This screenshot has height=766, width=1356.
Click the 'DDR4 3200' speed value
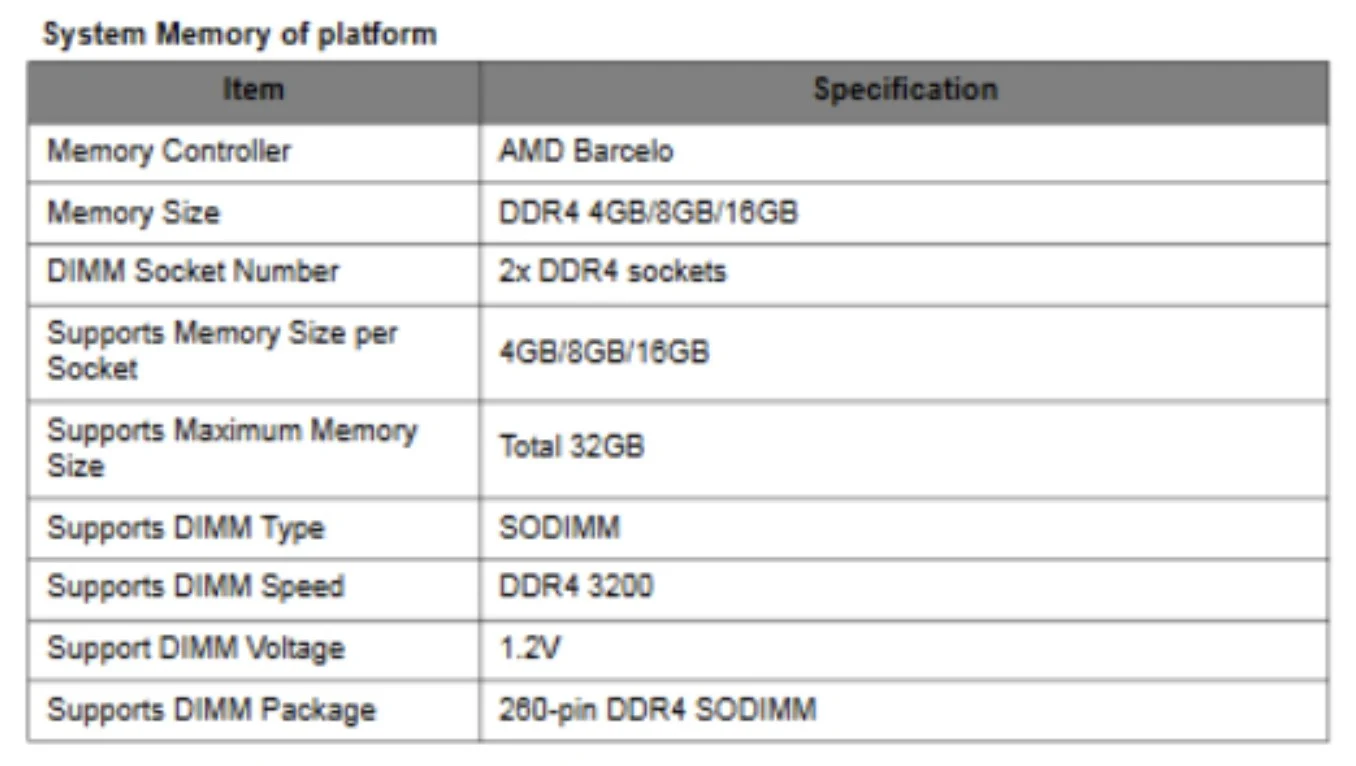point(575,586)
